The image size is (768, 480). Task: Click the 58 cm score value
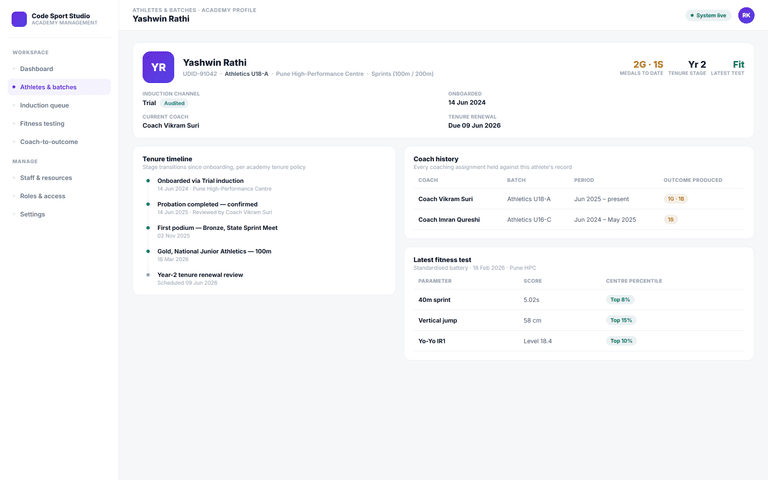(532, 321)
